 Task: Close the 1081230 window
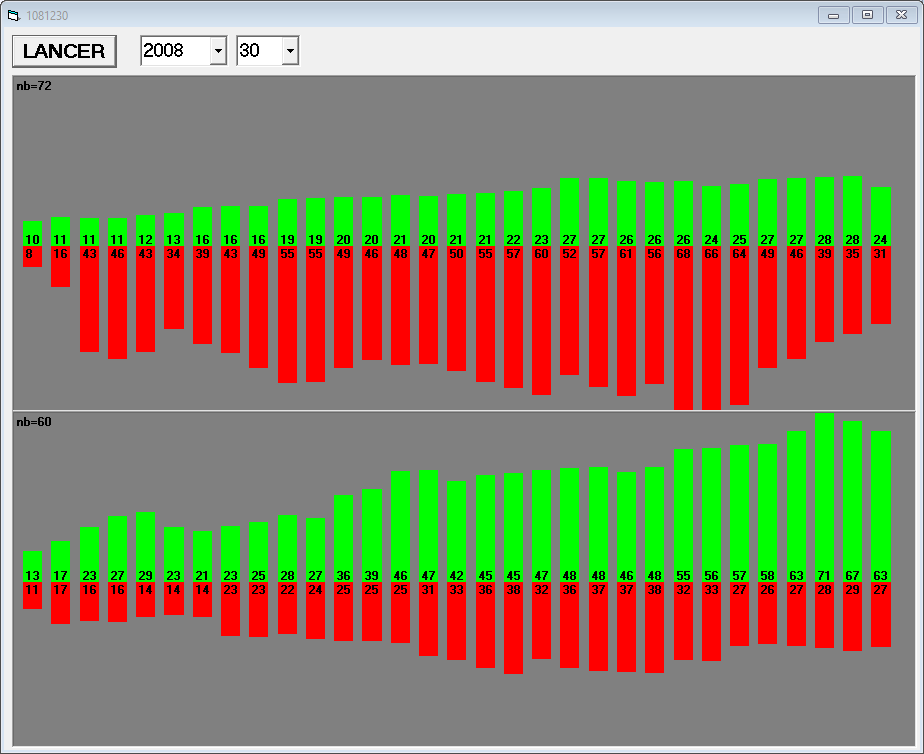902,15
